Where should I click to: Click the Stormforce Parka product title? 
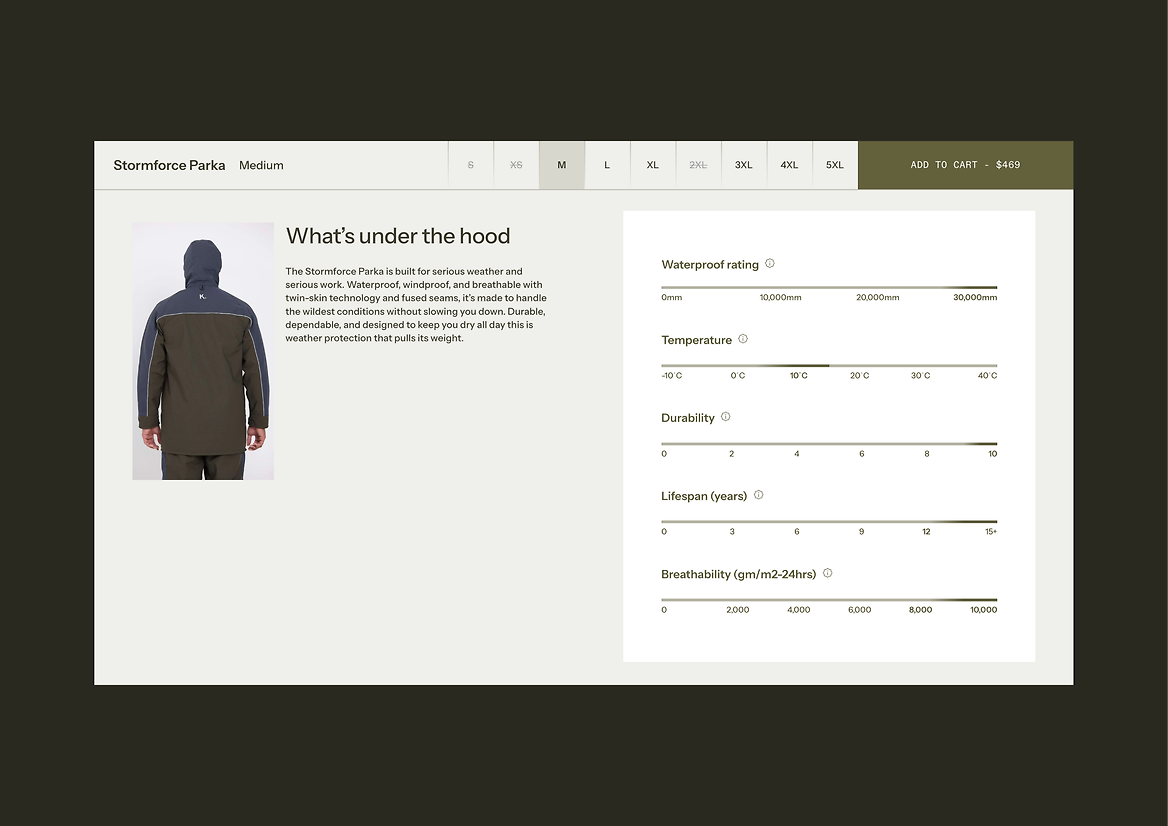tap(169, 165)
